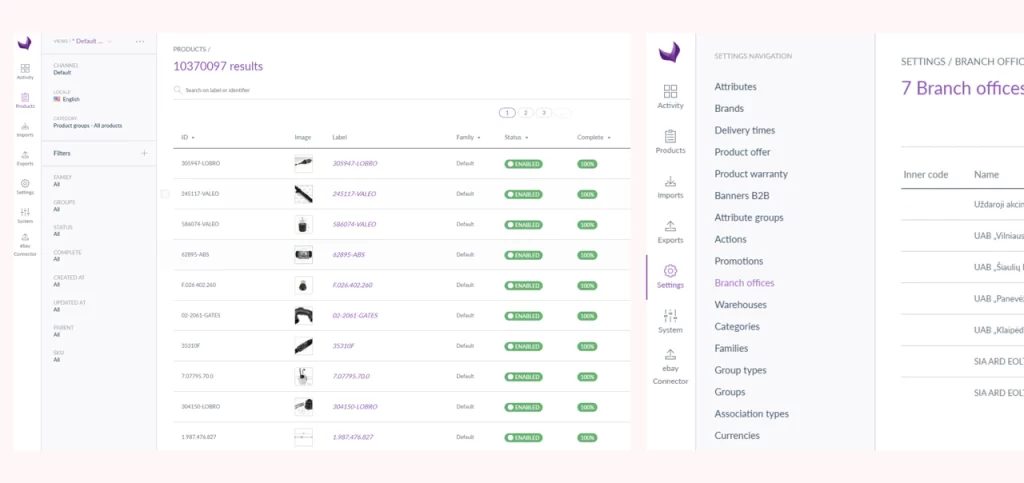Viewport: 1024px width, 483px height.
Task: Click the product thumbnail for 62895-ABS
Action: coord(303,254)
